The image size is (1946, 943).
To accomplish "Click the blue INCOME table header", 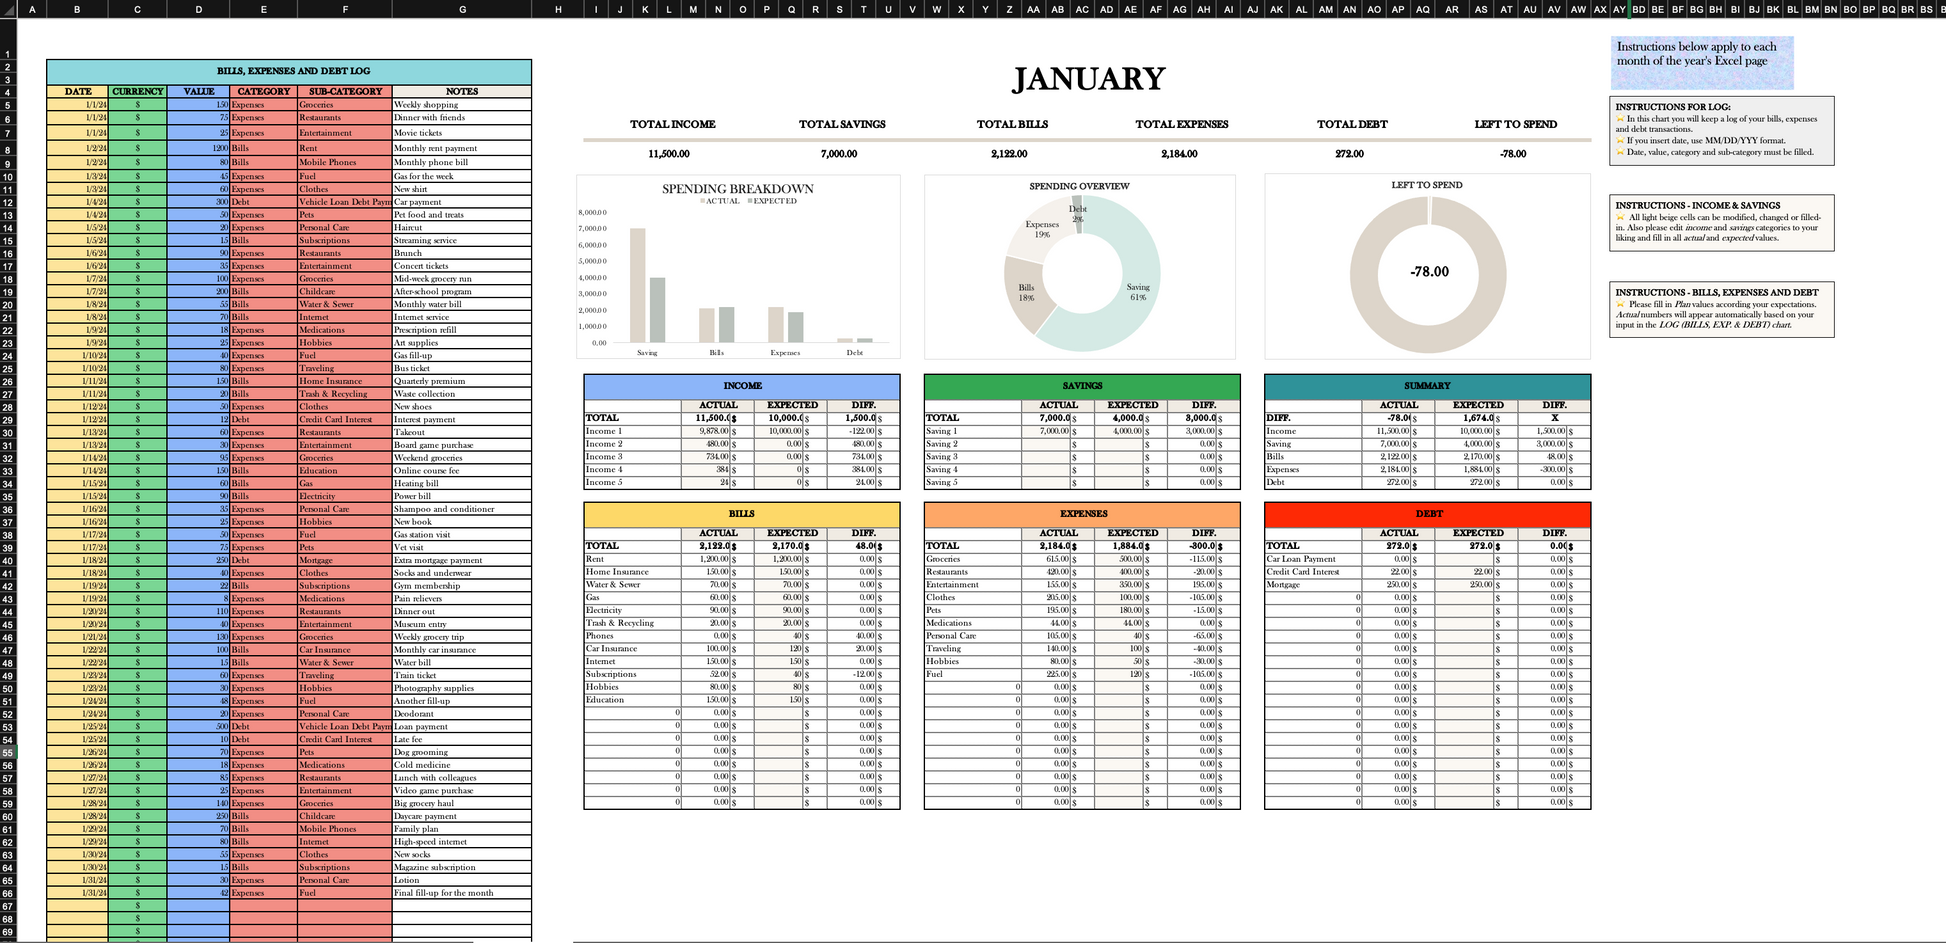I will [x=742, y=386].
